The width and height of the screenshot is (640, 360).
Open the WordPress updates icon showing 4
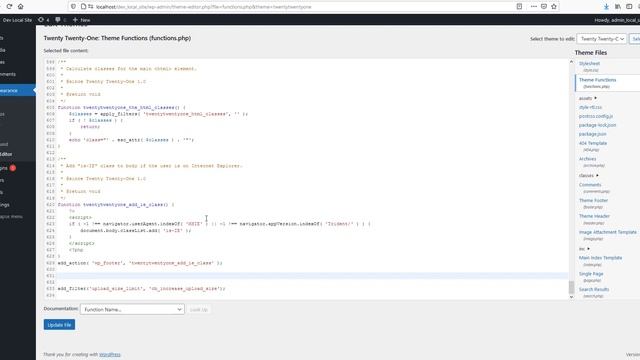[x=43, y=20]
